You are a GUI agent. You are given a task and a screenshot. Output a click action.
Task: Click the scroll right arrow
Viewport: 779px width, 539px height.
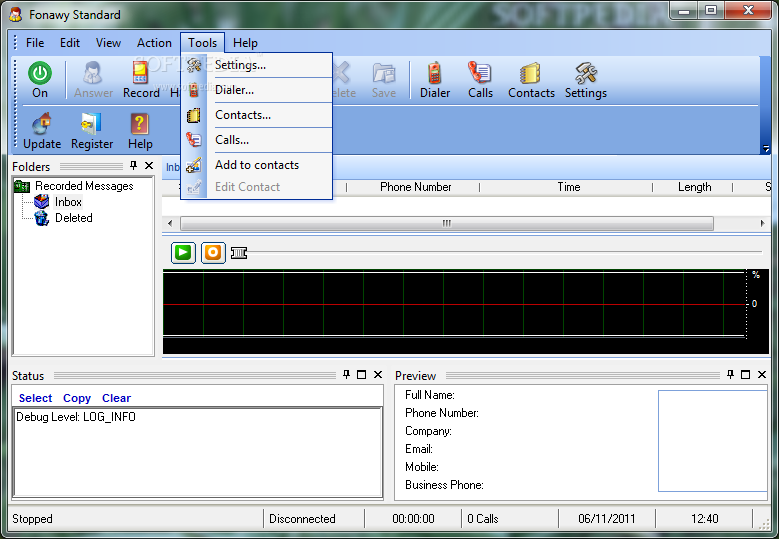pos(762,223)
